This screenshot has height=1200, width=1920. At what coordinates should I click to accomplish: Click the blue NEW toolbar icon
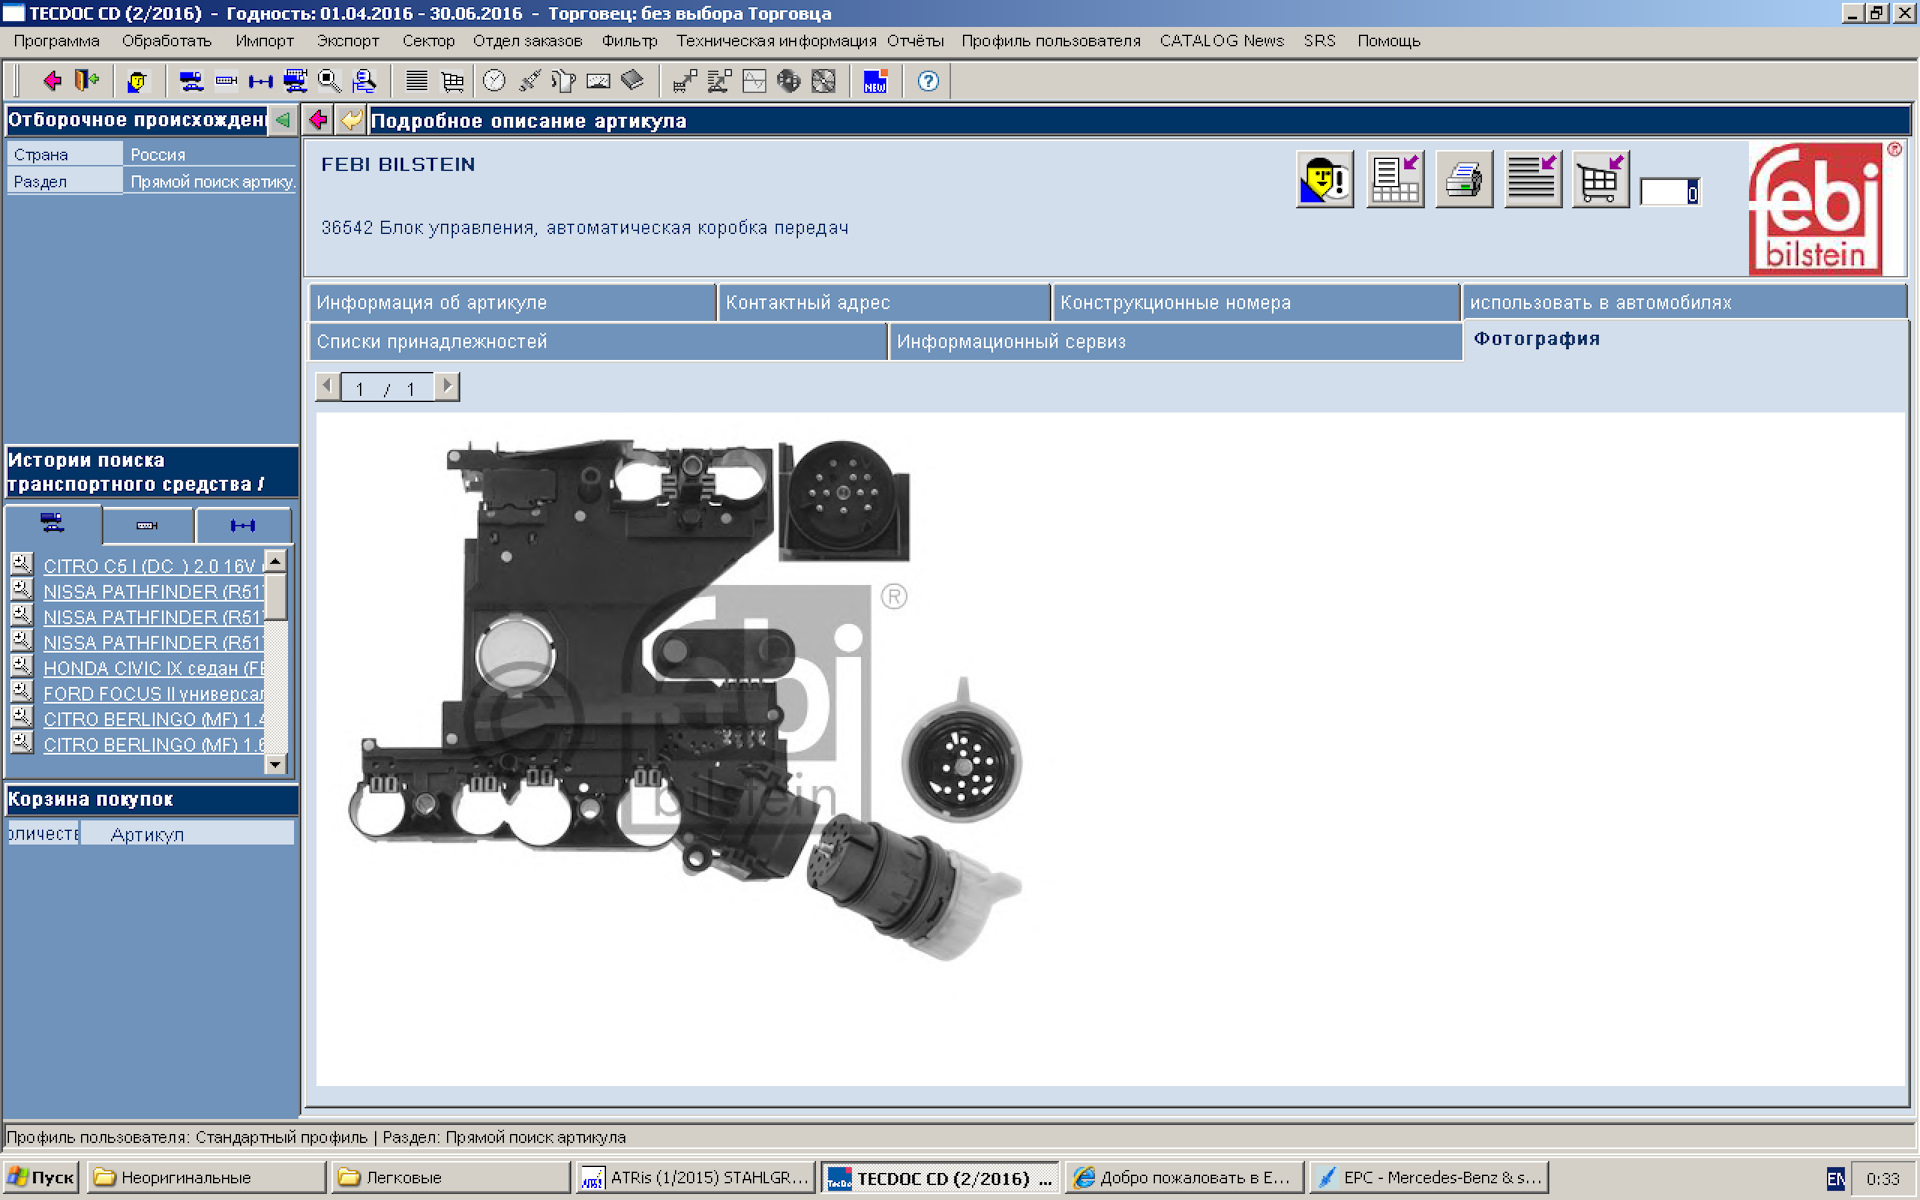[875, 81]
